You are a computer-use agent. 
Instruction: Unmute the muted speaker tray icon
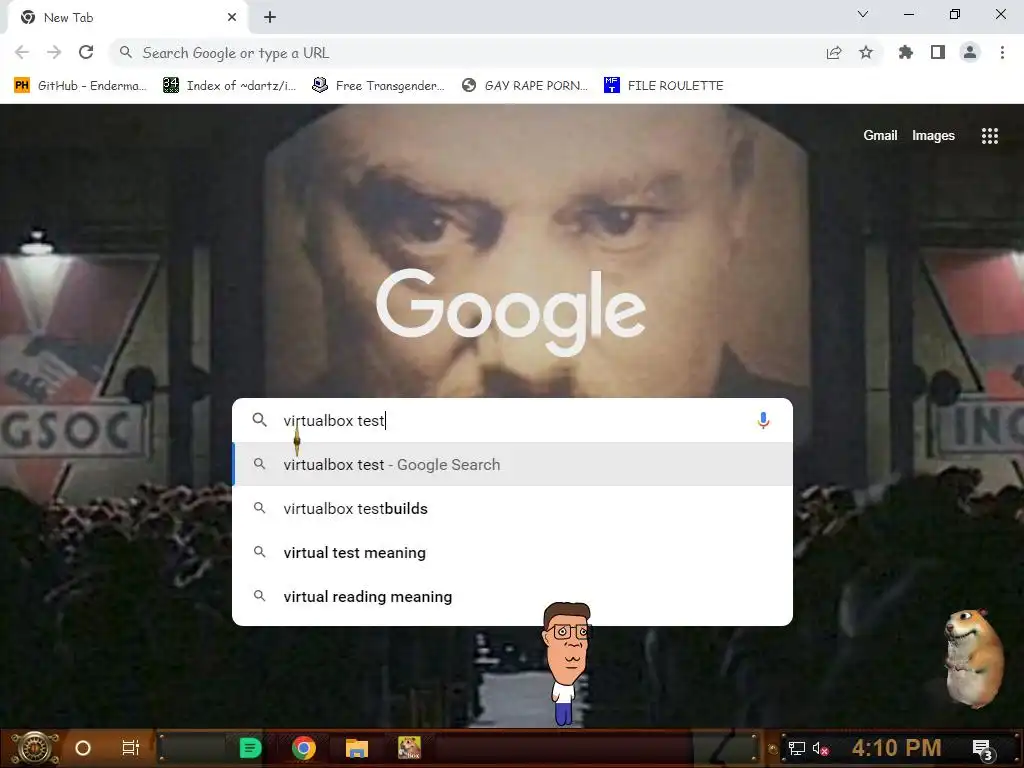point(820,748)
